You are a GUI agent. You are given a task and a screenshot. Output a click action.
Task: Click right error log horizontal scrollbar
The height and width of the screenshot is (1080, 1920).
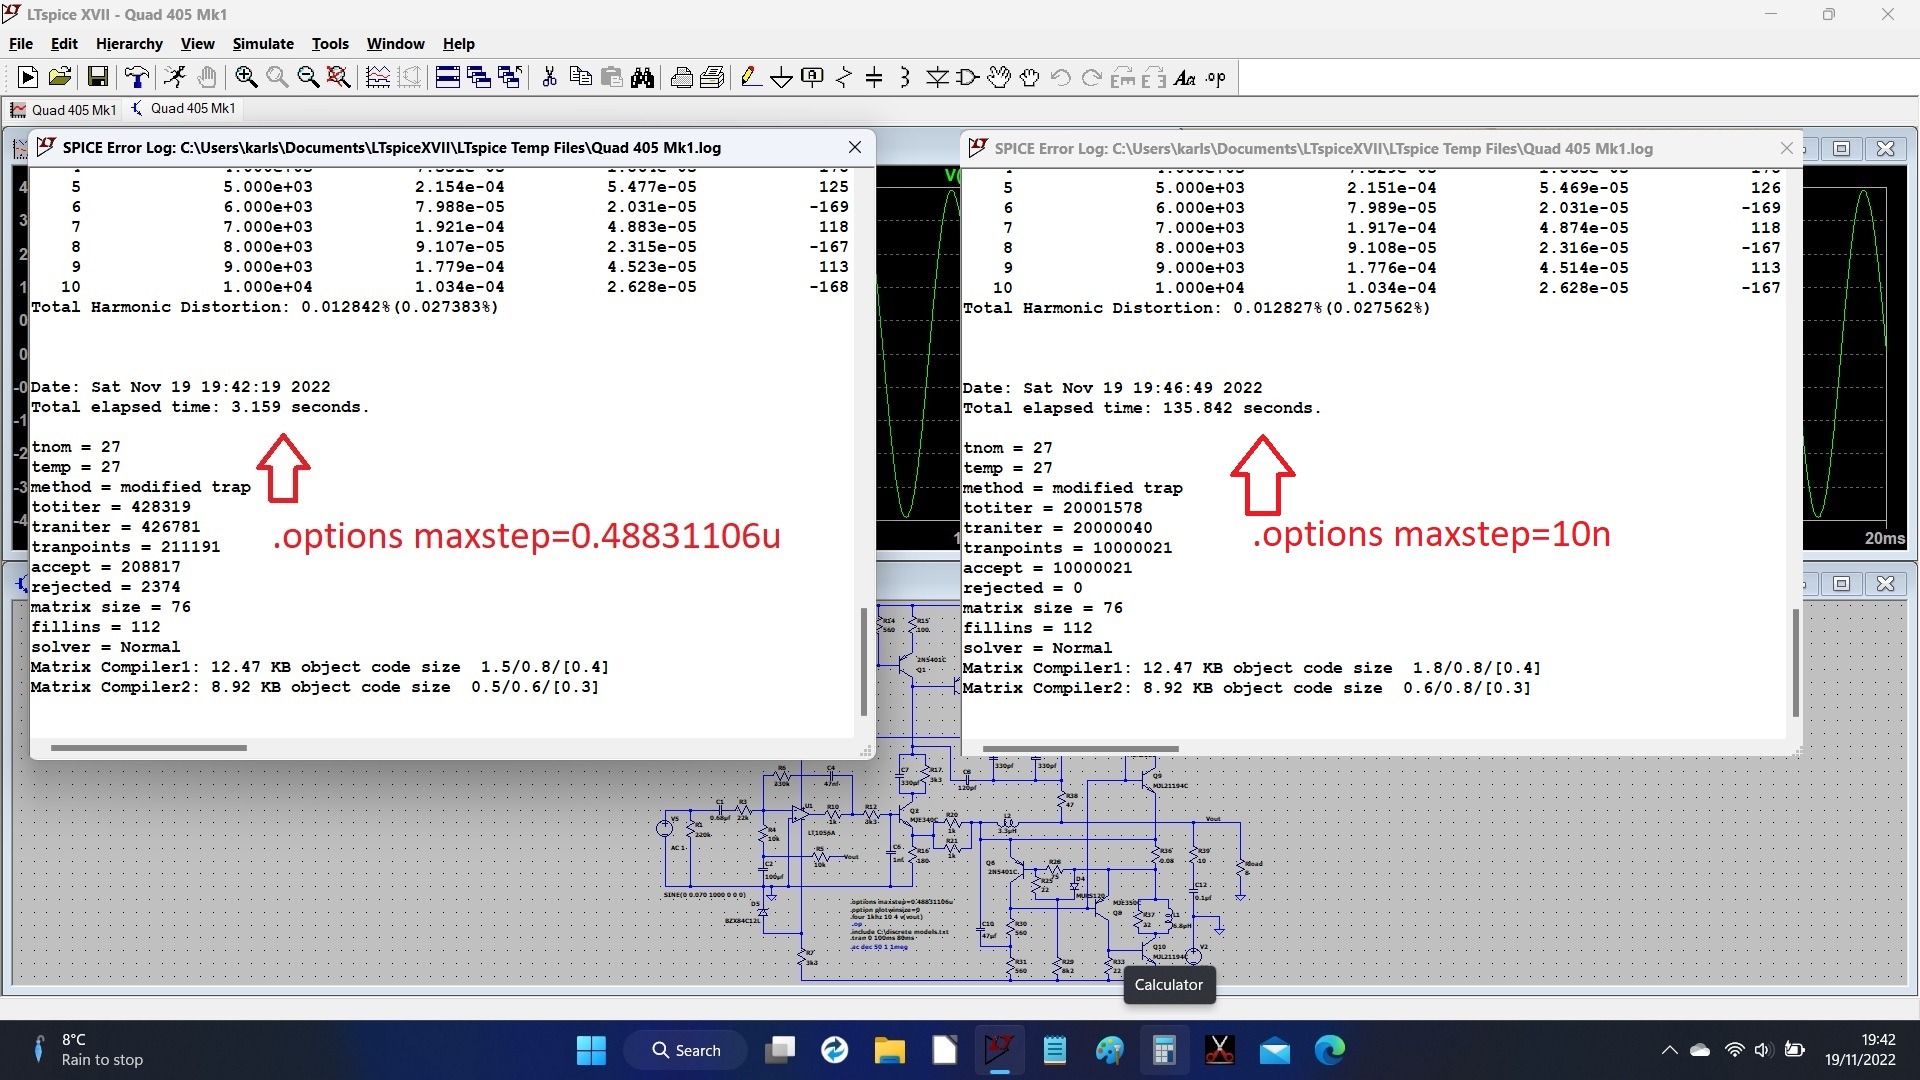tap(1080, 748)
